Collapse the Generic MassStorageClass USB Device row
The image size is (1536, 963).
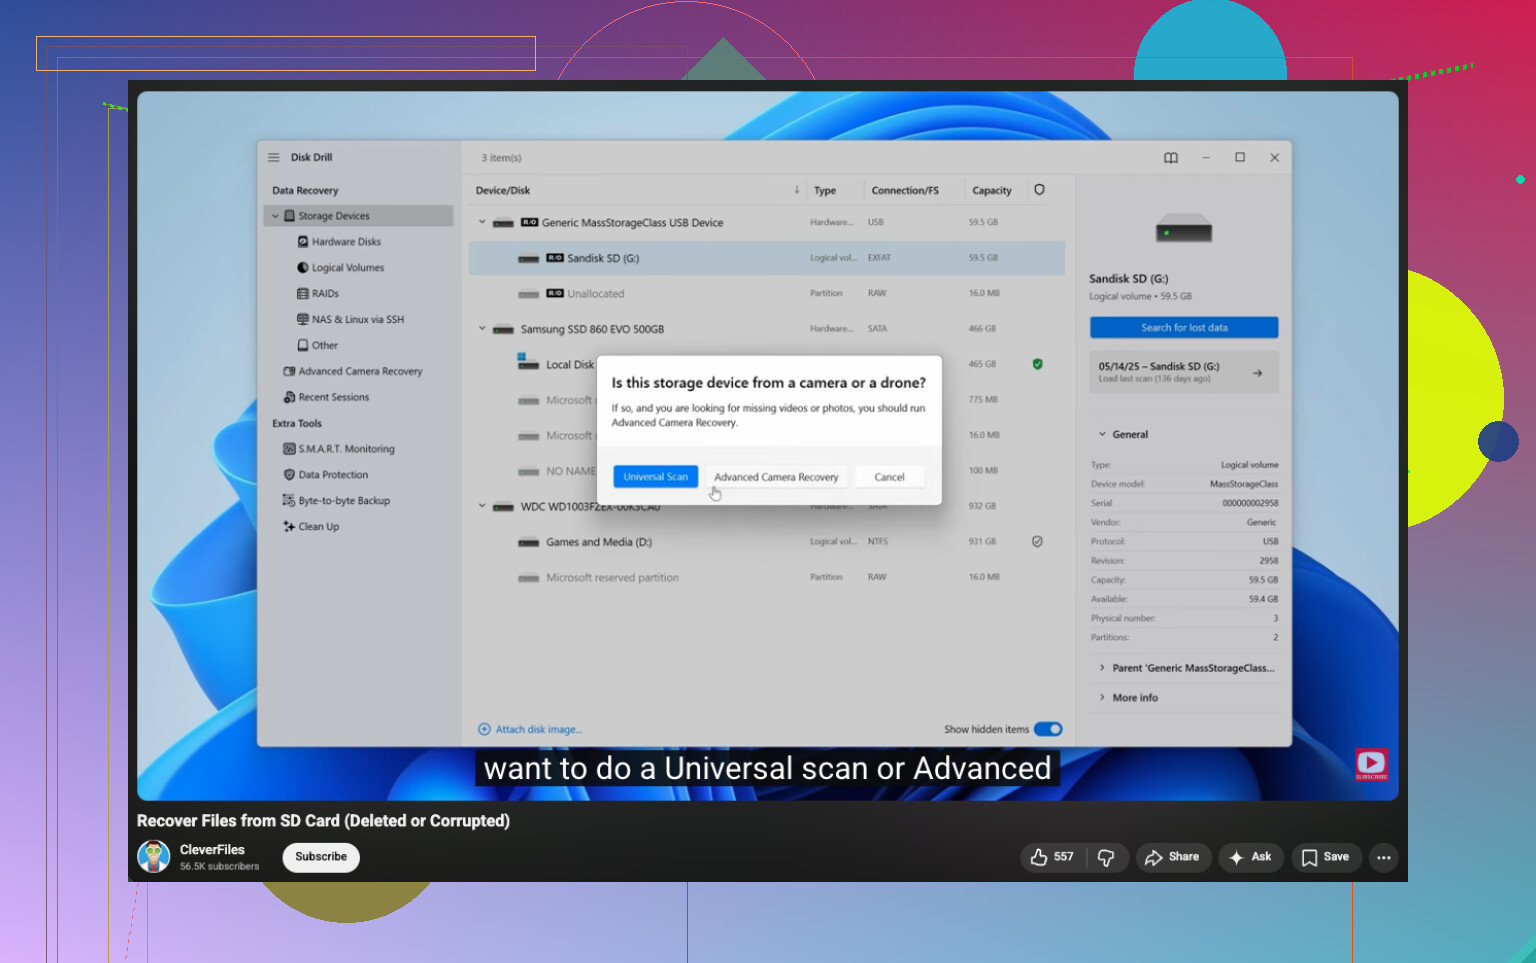click(x=482, y=222)
